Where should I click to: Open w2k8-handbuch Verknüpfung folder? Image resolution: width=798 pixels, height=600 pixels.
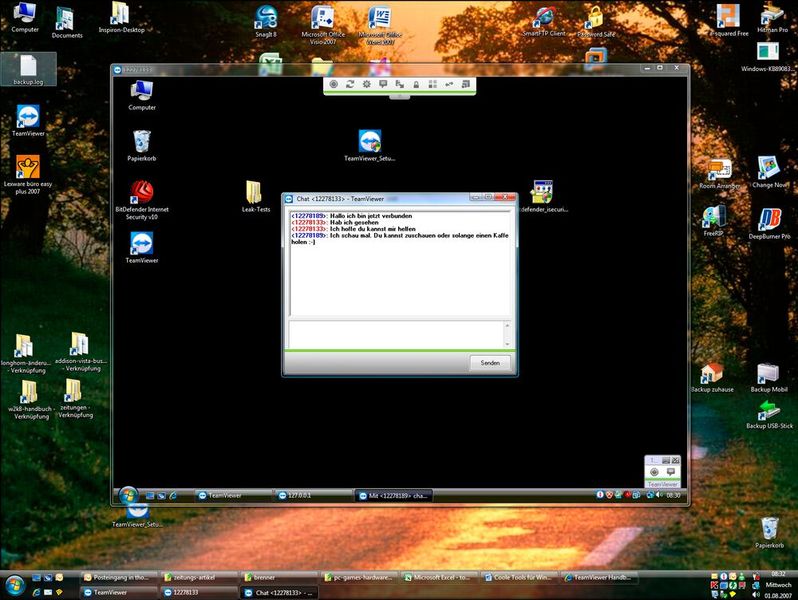(31, 399)
